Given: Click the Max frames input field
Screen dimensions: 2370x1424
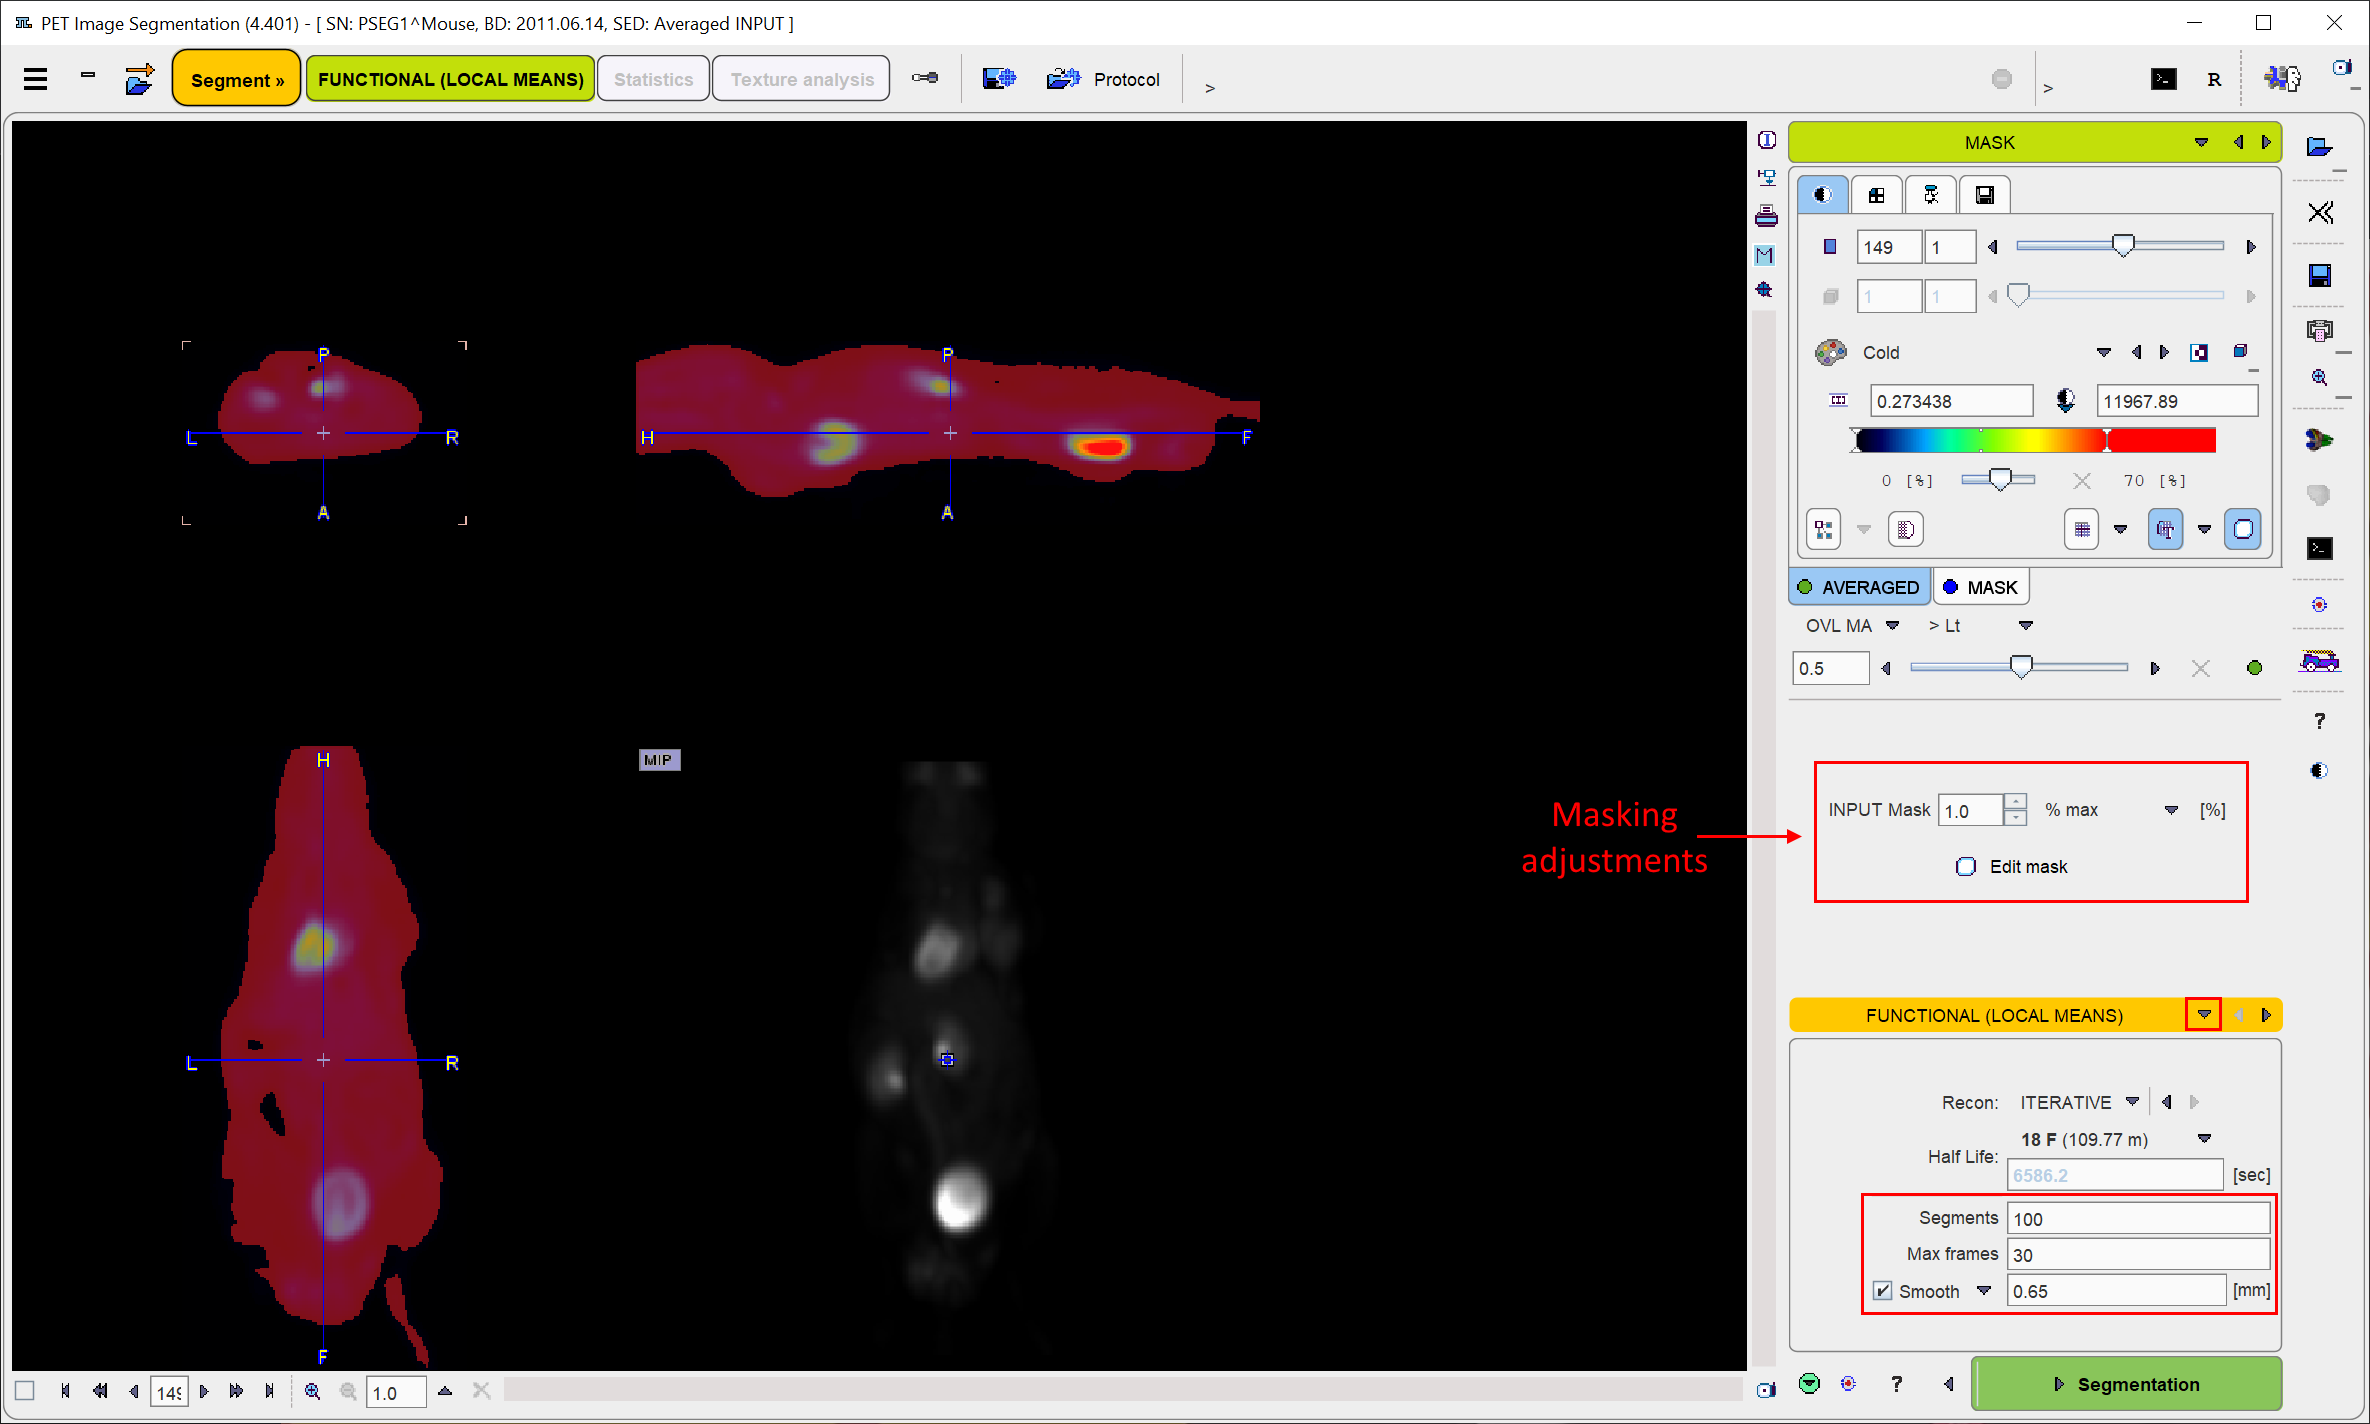Looking at the screenshot, I should [2138, 1254].
